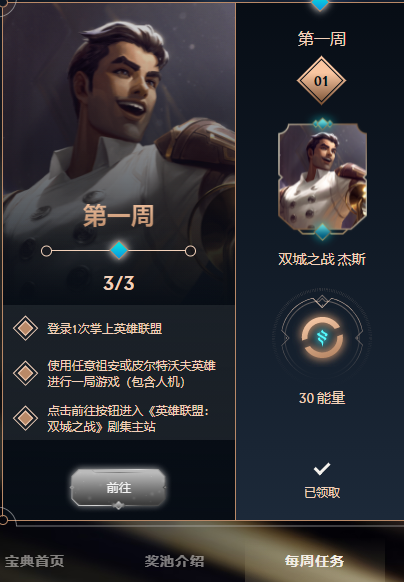Click the right circle on the progress line
The width and height of the screenshot is (404, 582).
click(190, 251)
